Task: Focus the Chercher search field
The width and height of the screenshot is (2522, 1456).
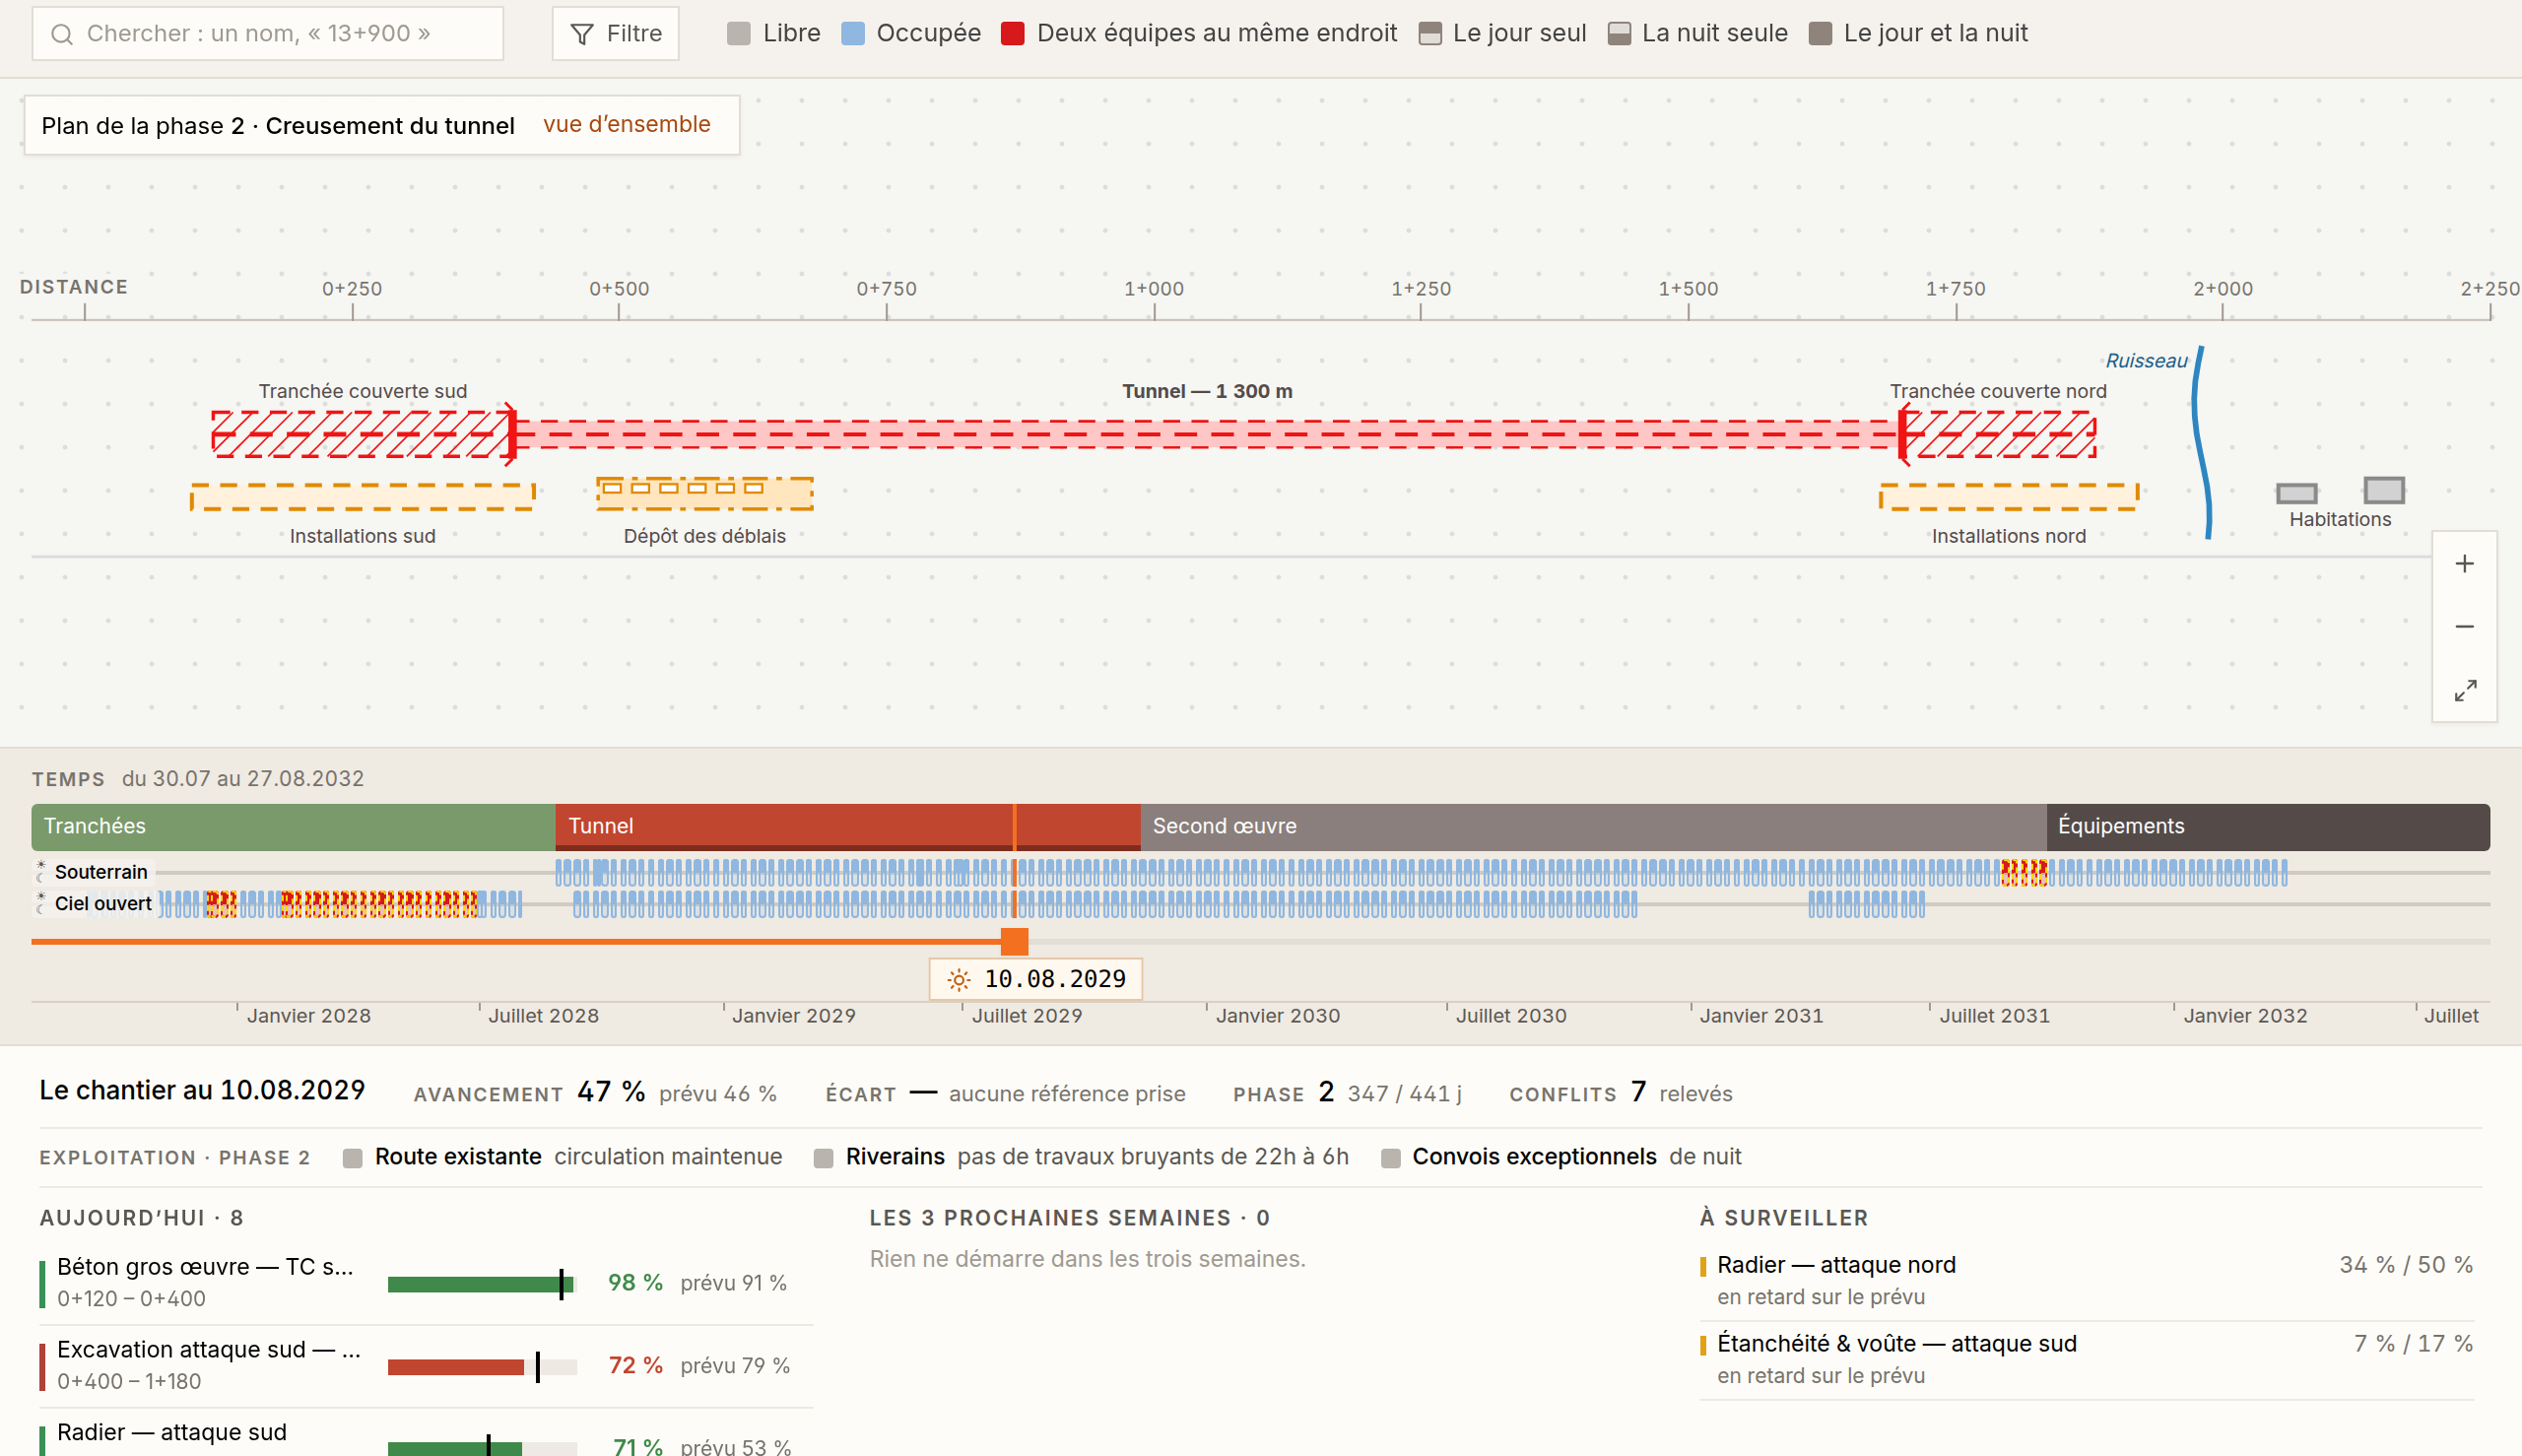Action: (x=267, y=34)
